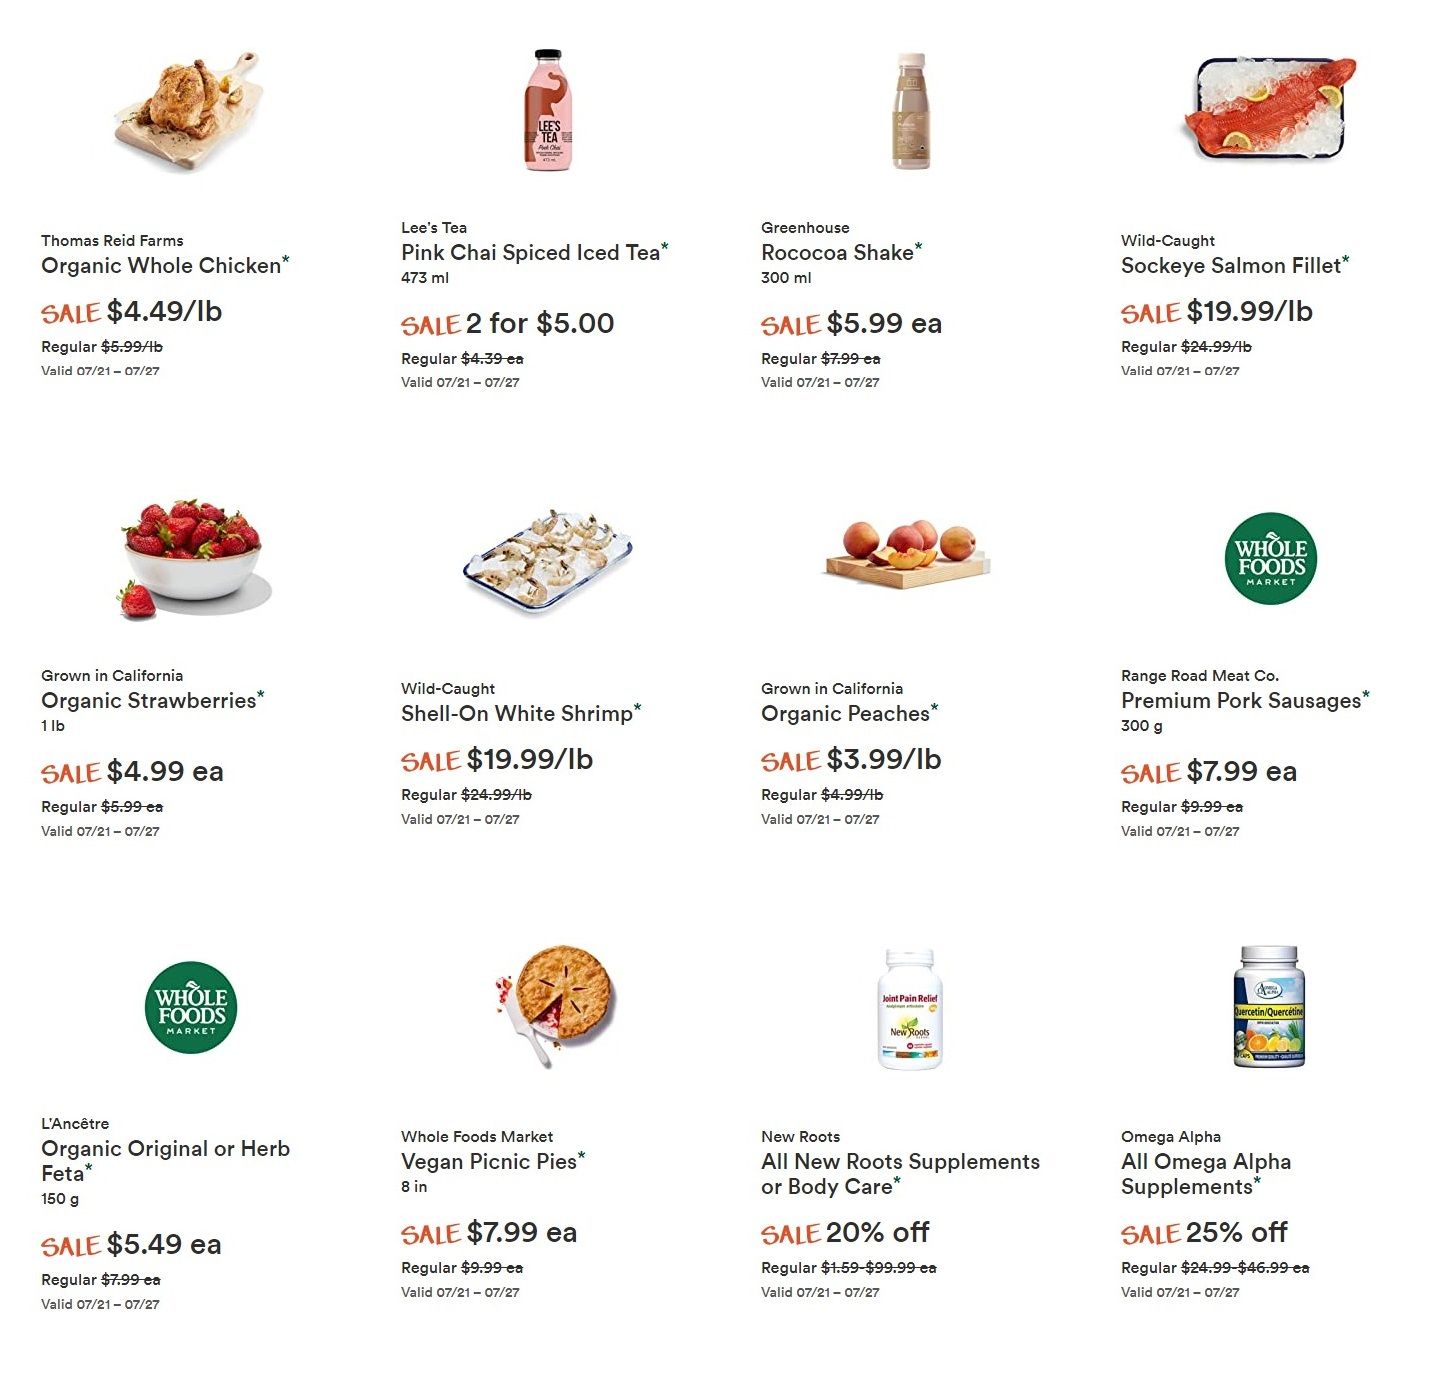Select the Omega Alpha Quercetin bottle image
Viewport: 1454px width, 1386px height.
pyautogui.click(x=1270, y=1006)
